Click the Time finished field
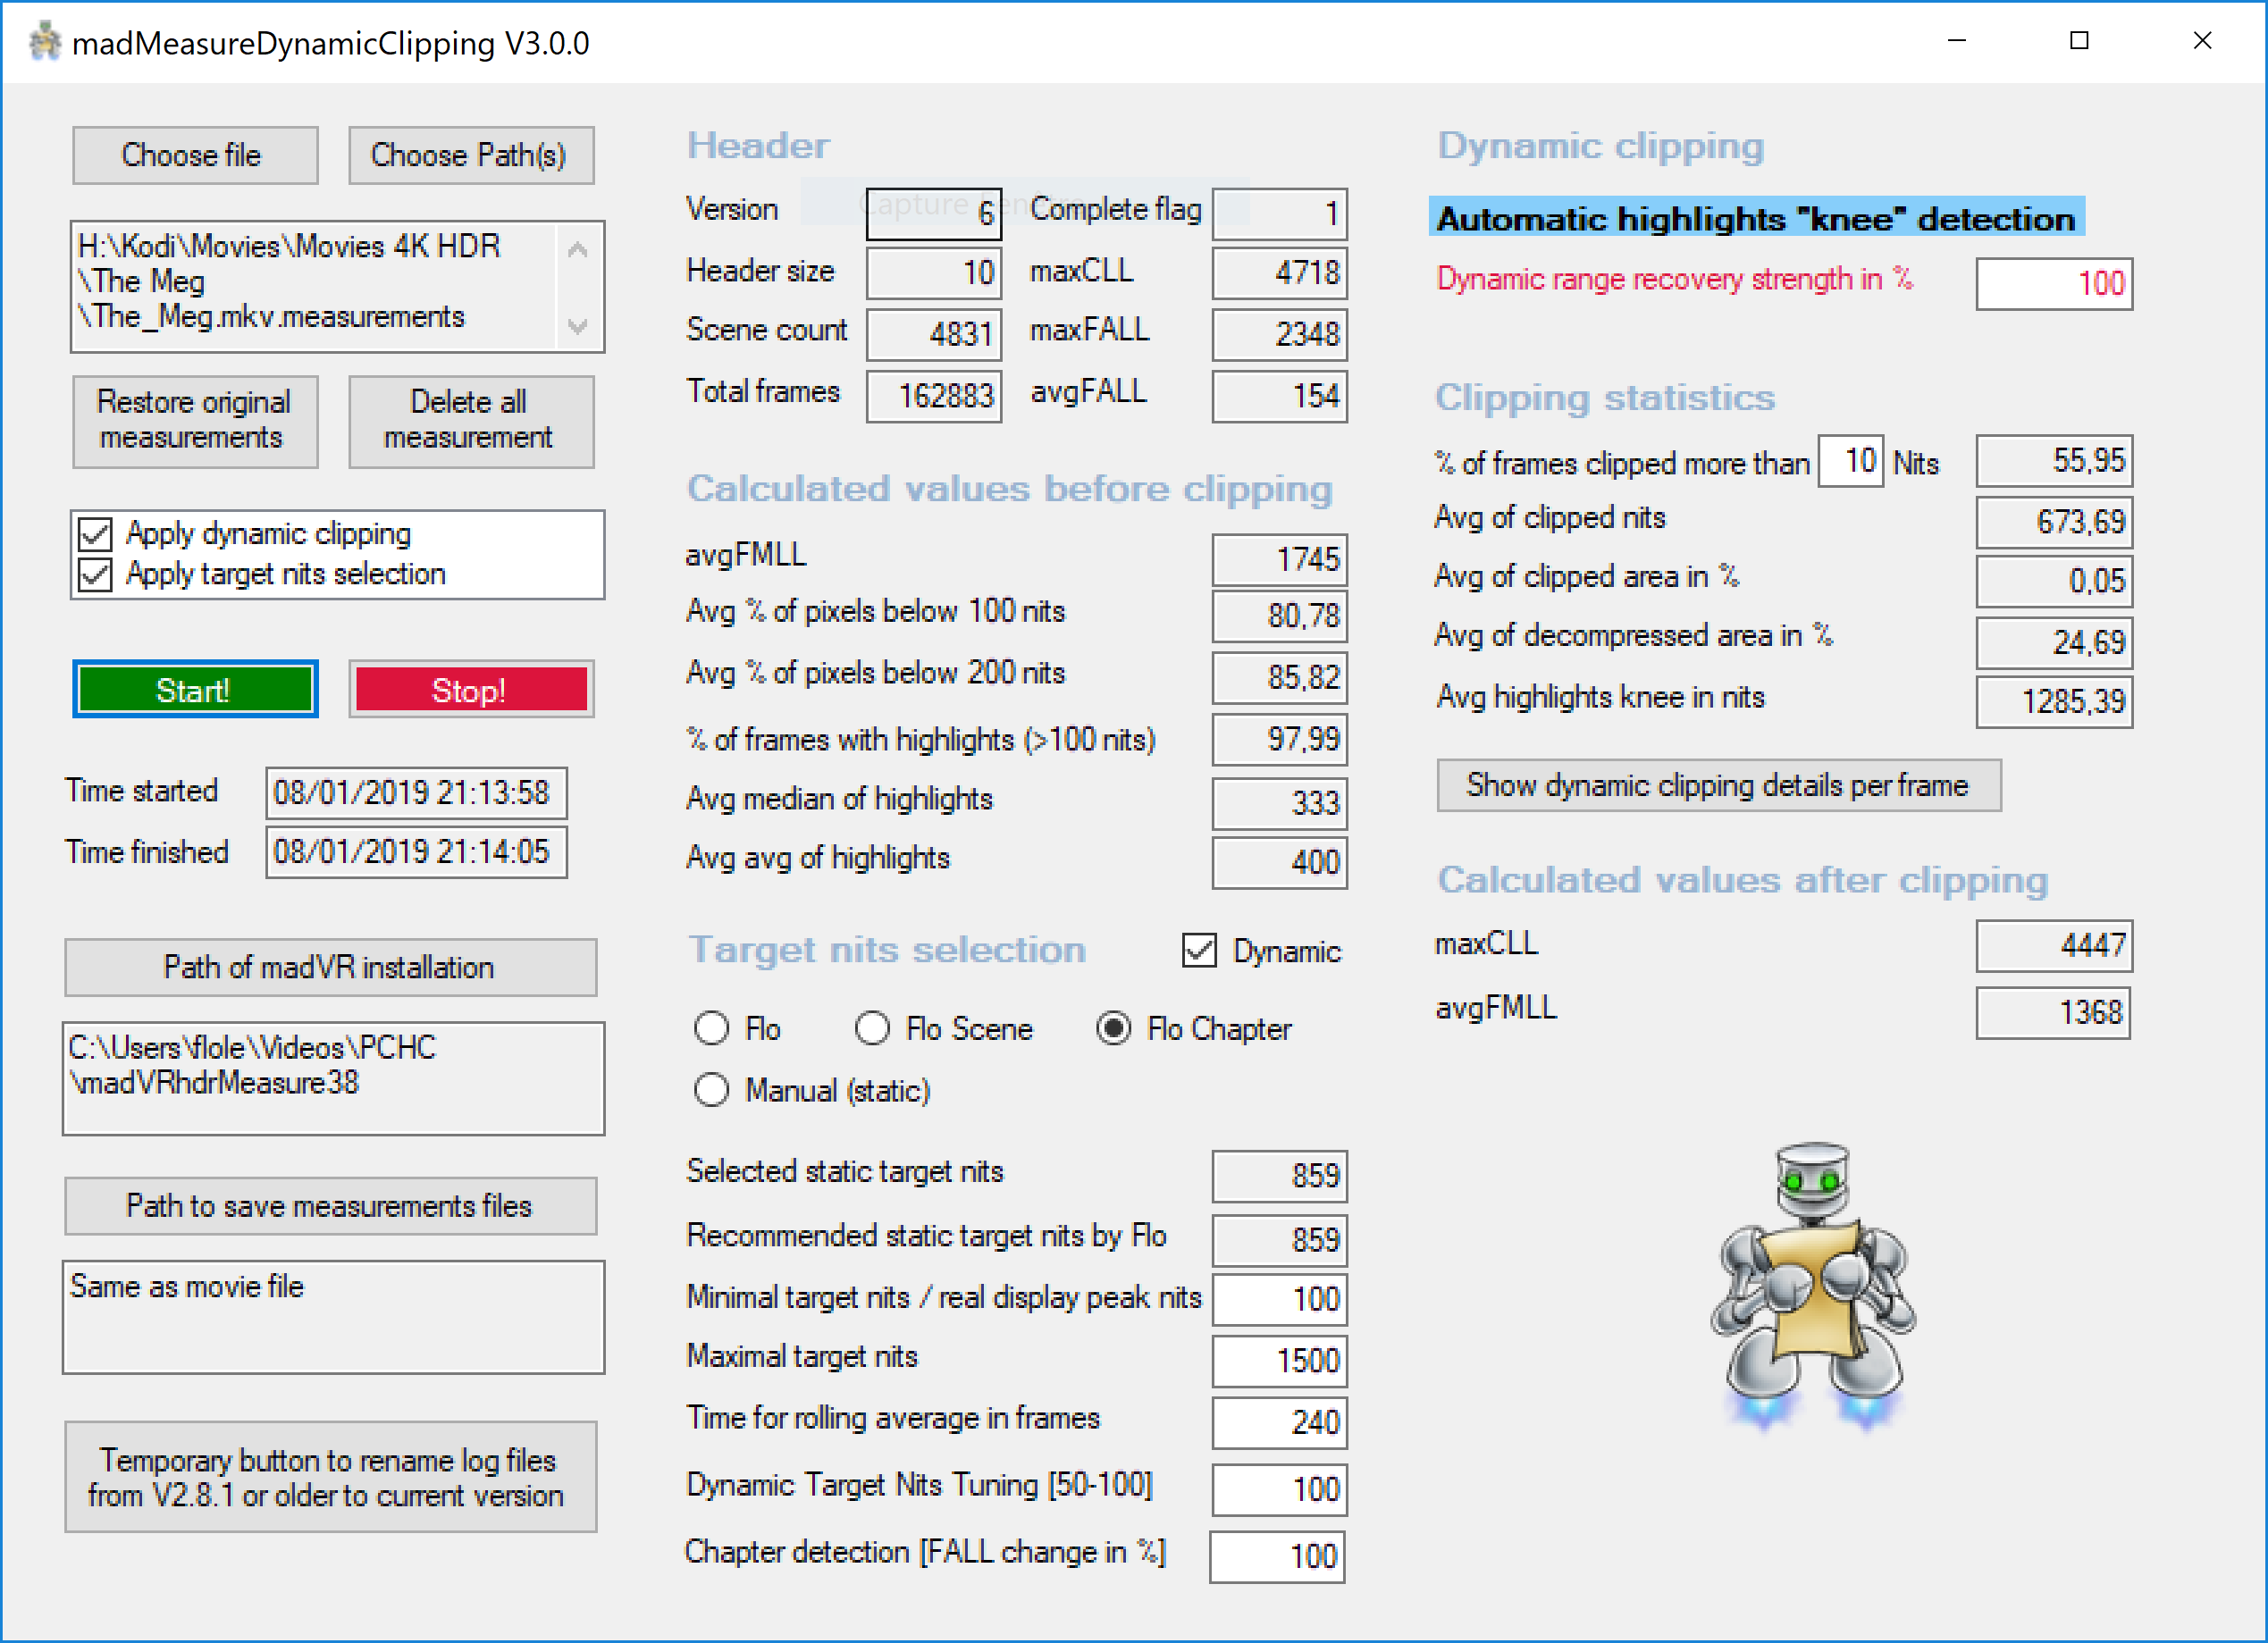The width and height of the screenshot is (2268, 1643). coord(416,852)
